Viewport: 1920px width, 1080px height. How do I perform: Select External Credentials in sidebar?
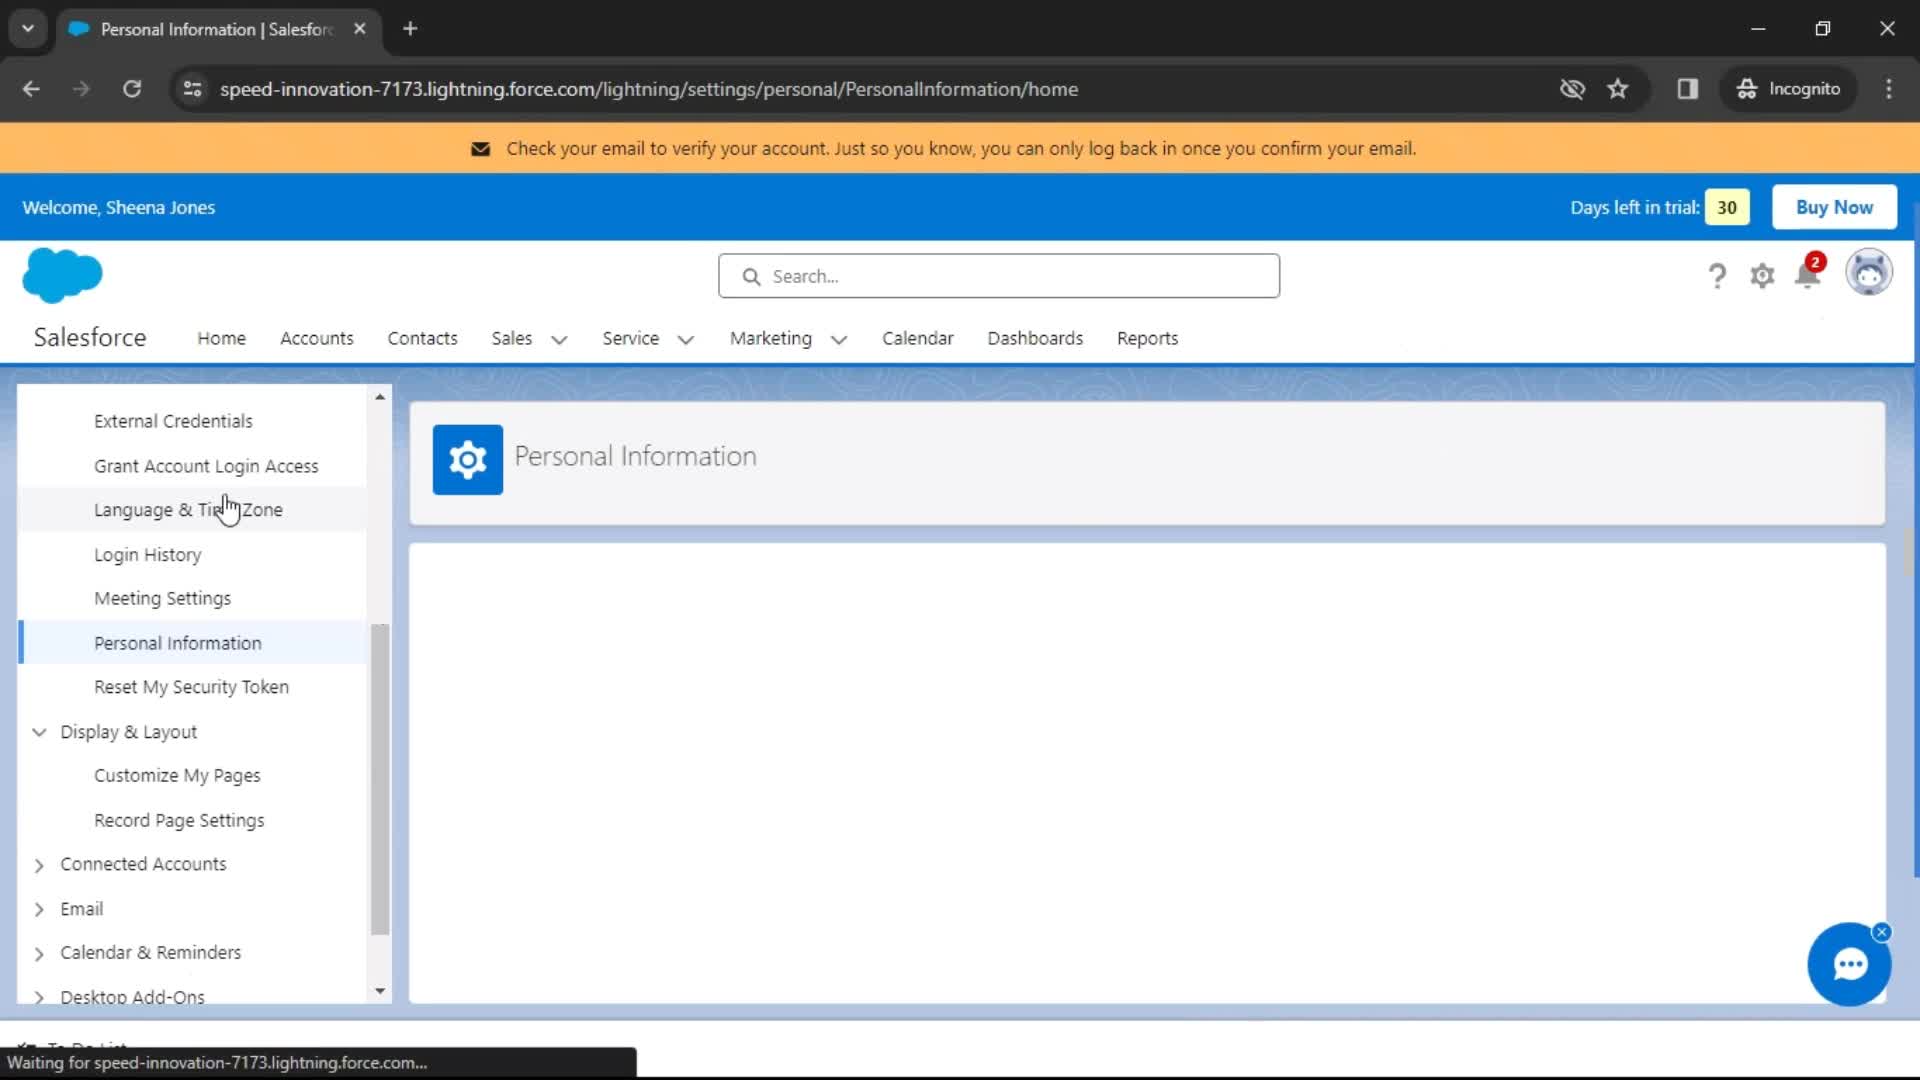click(173, 421)
